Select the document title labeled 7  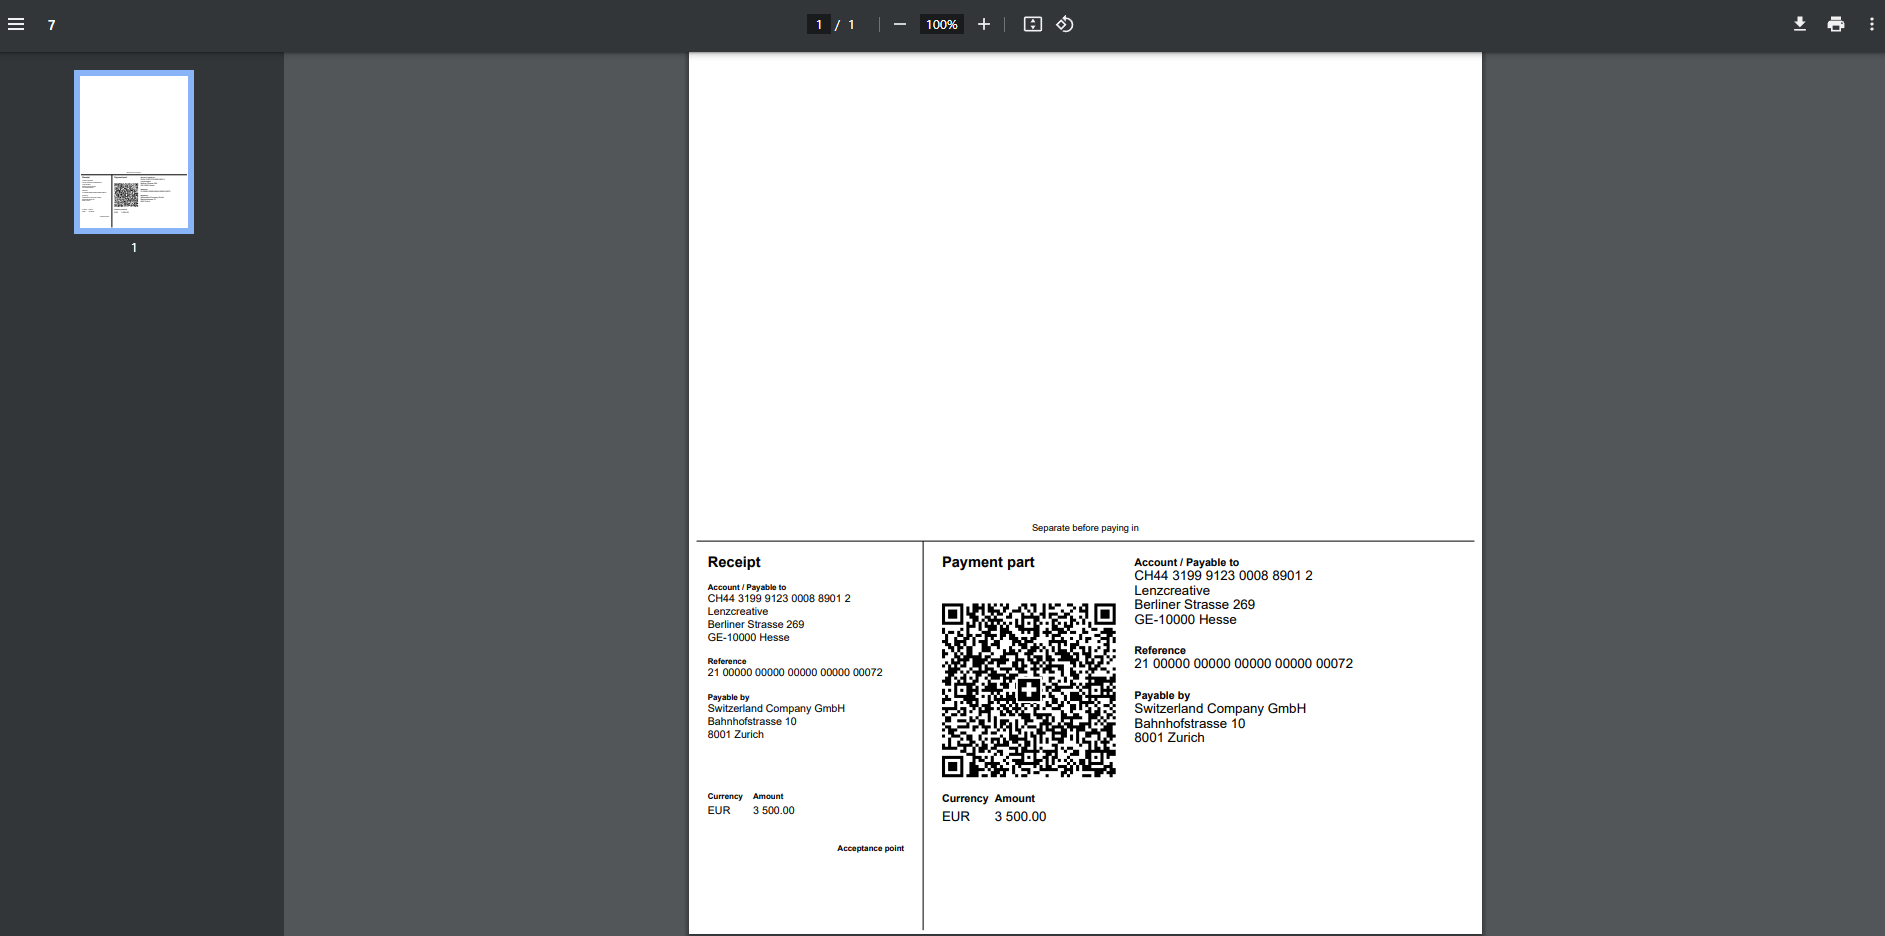[51, 24]
